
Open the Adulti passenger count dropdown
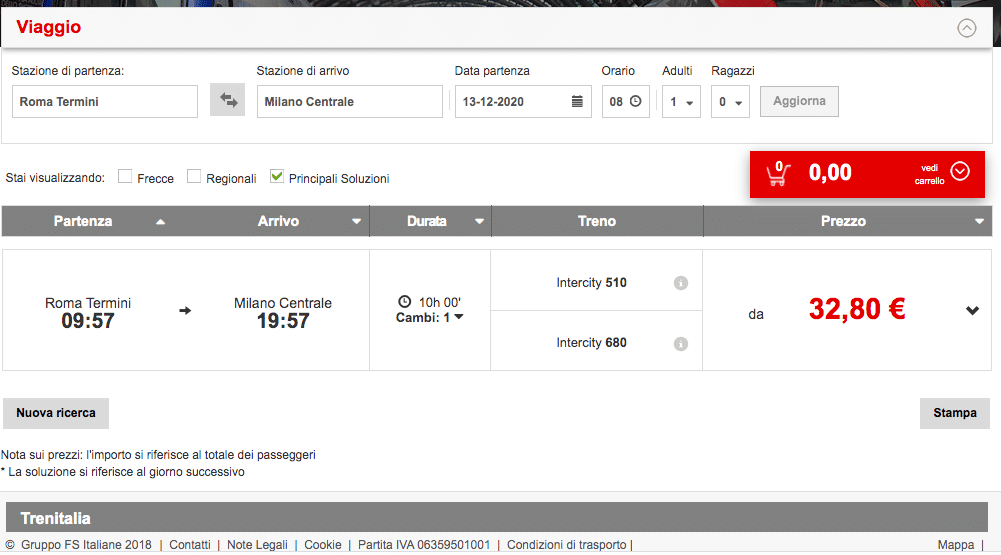pyautogui.click(x=681, y=102)
